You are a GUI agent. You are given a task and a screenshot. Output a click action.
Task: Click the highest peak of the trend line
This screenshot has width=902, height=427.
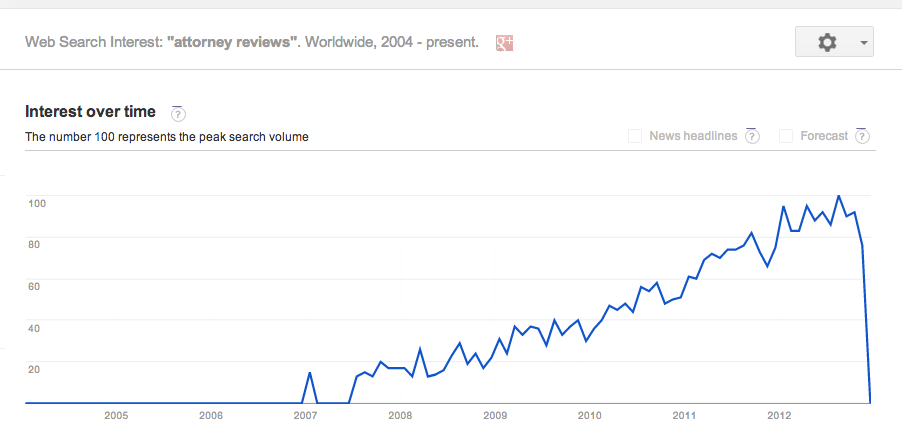(x=838, y=196)
